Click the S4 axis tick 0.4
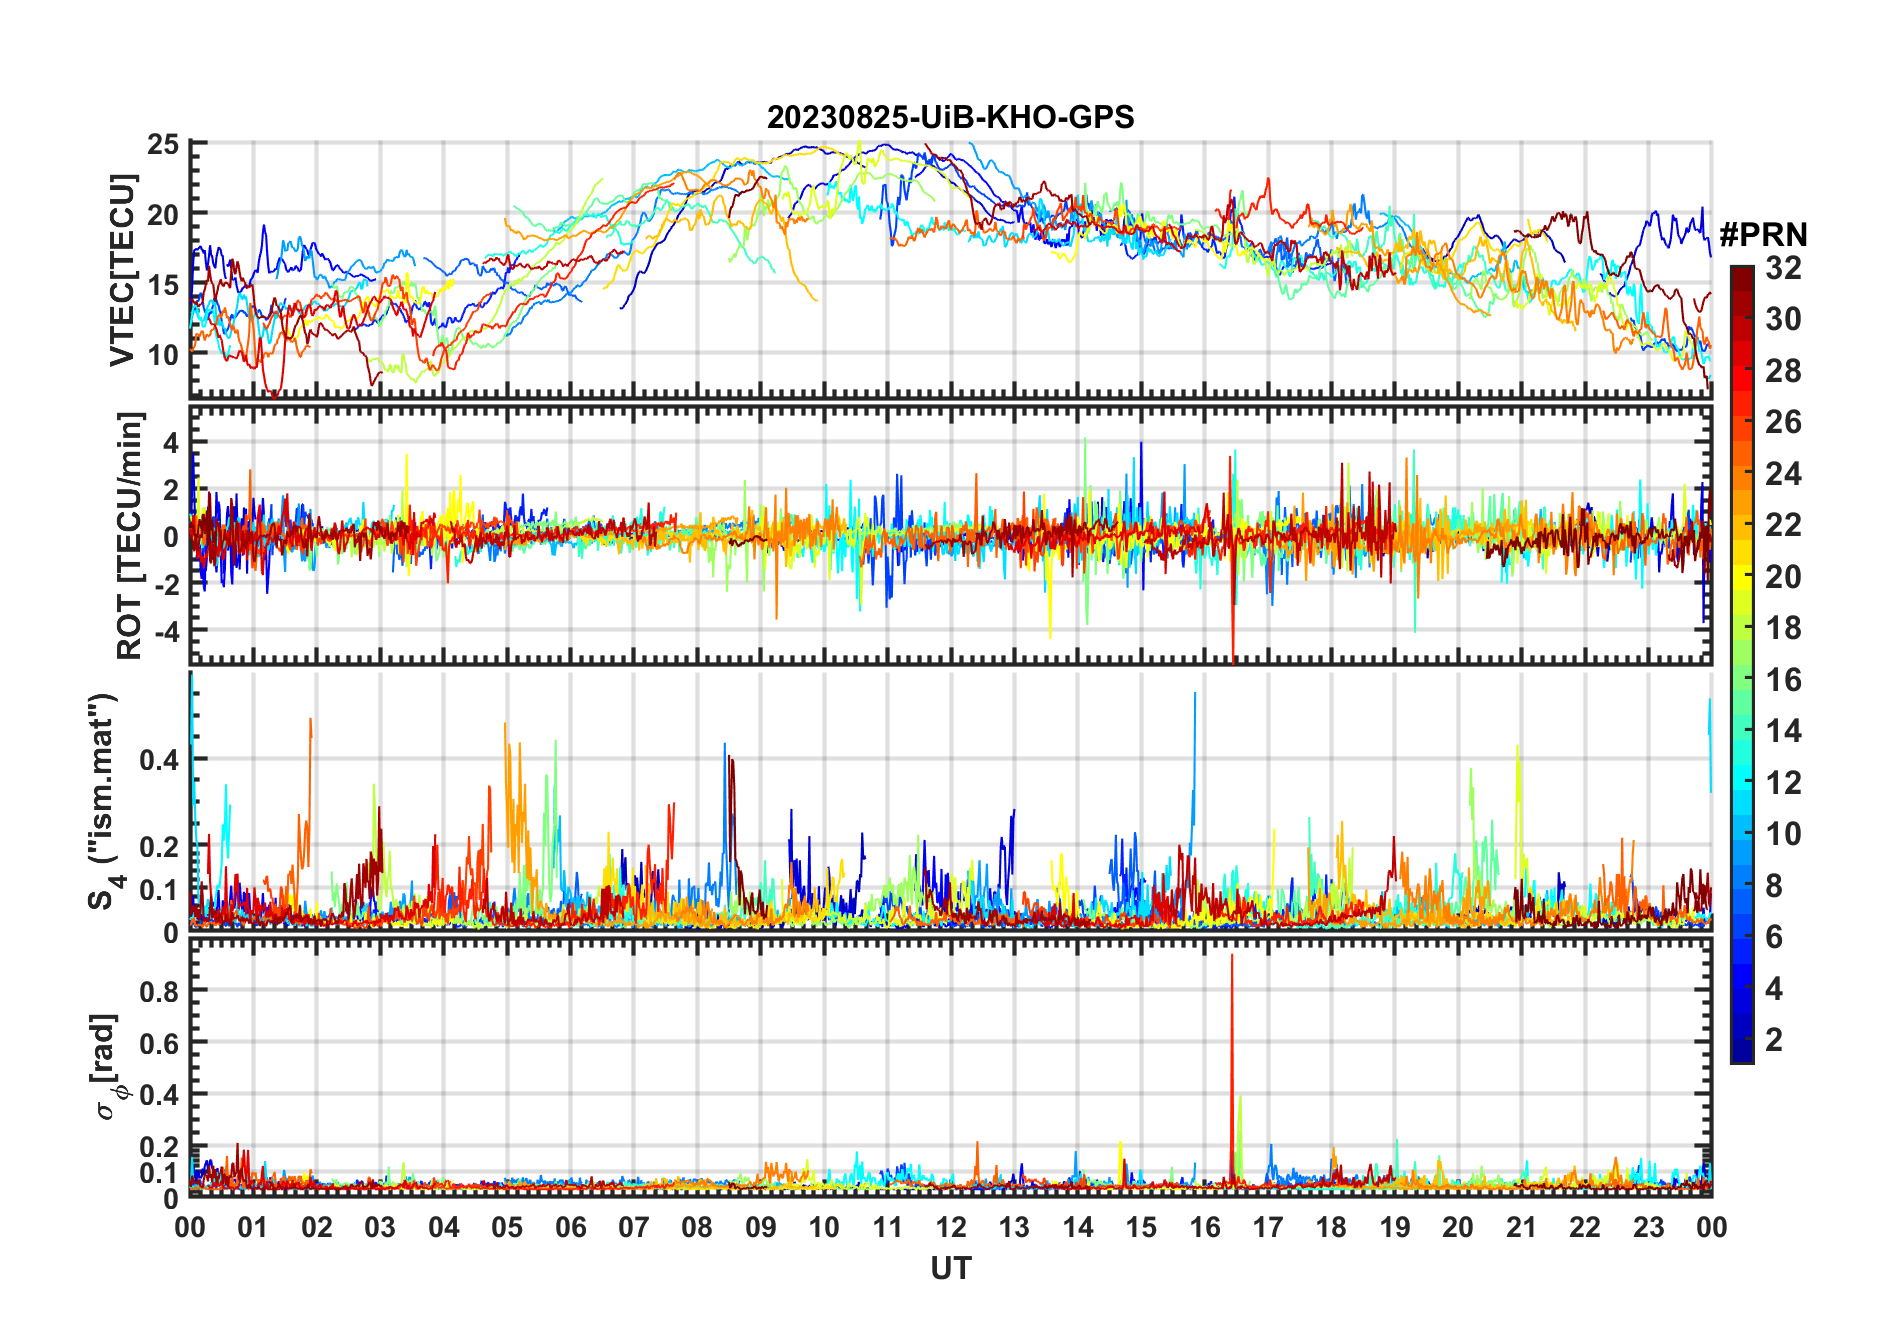Viewport: 1902px width, 1330px height. click(x=159, y=759)
